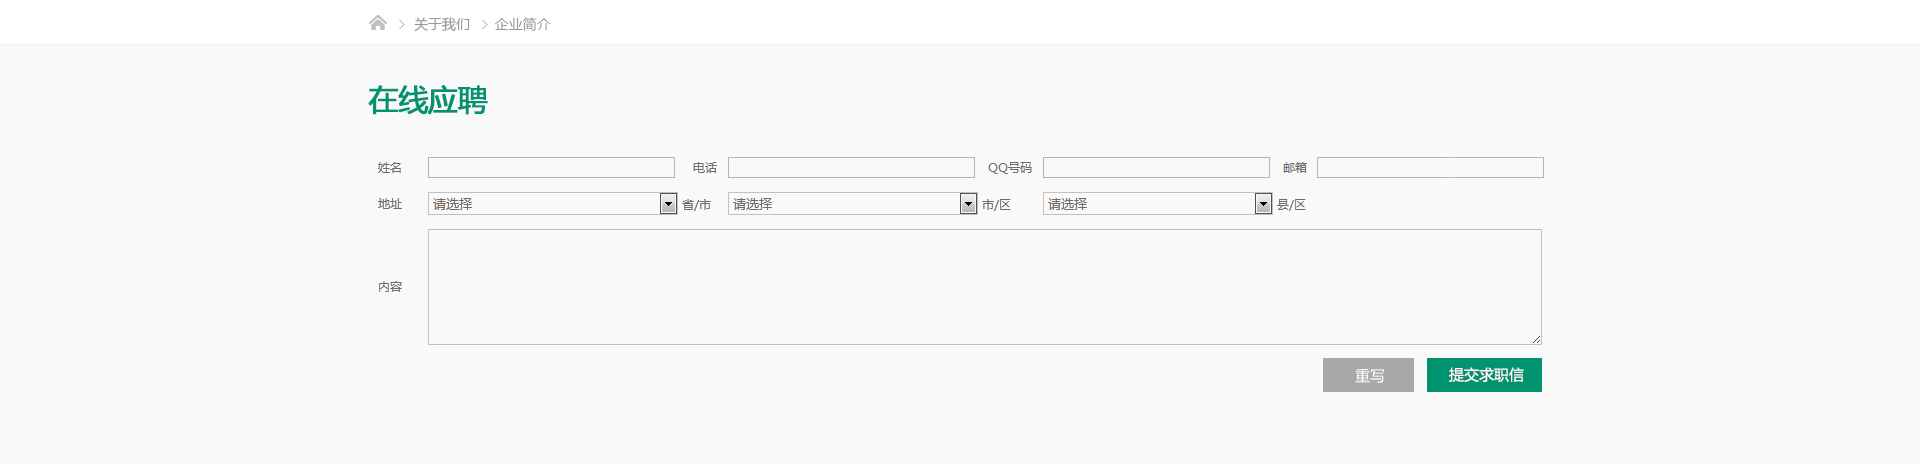Focus the 姓名 name input field

pyautogui.click(x=551, y=168)
